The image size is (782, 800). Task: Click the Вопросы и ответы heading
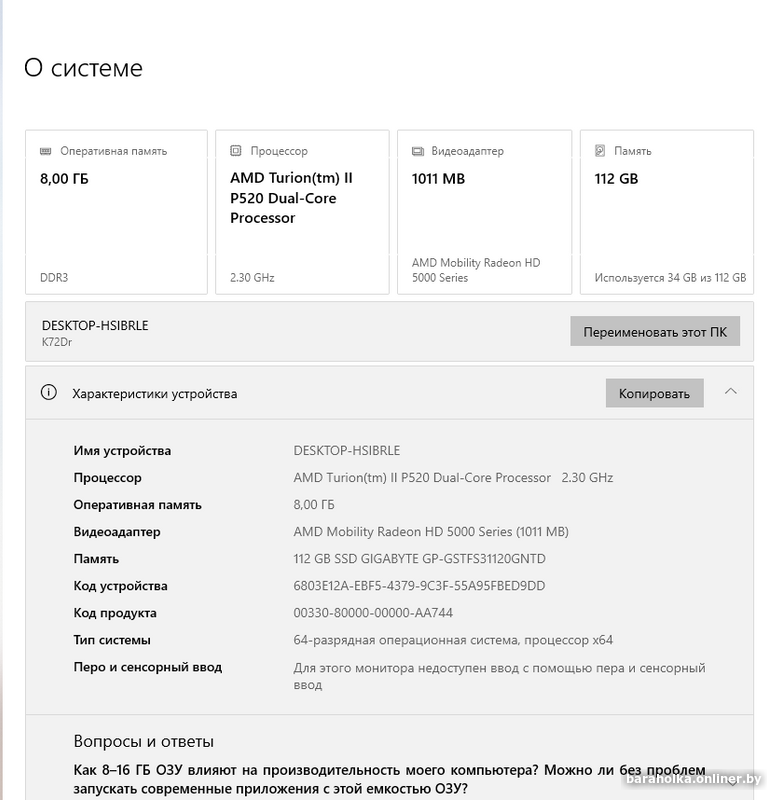coord(143,742)
